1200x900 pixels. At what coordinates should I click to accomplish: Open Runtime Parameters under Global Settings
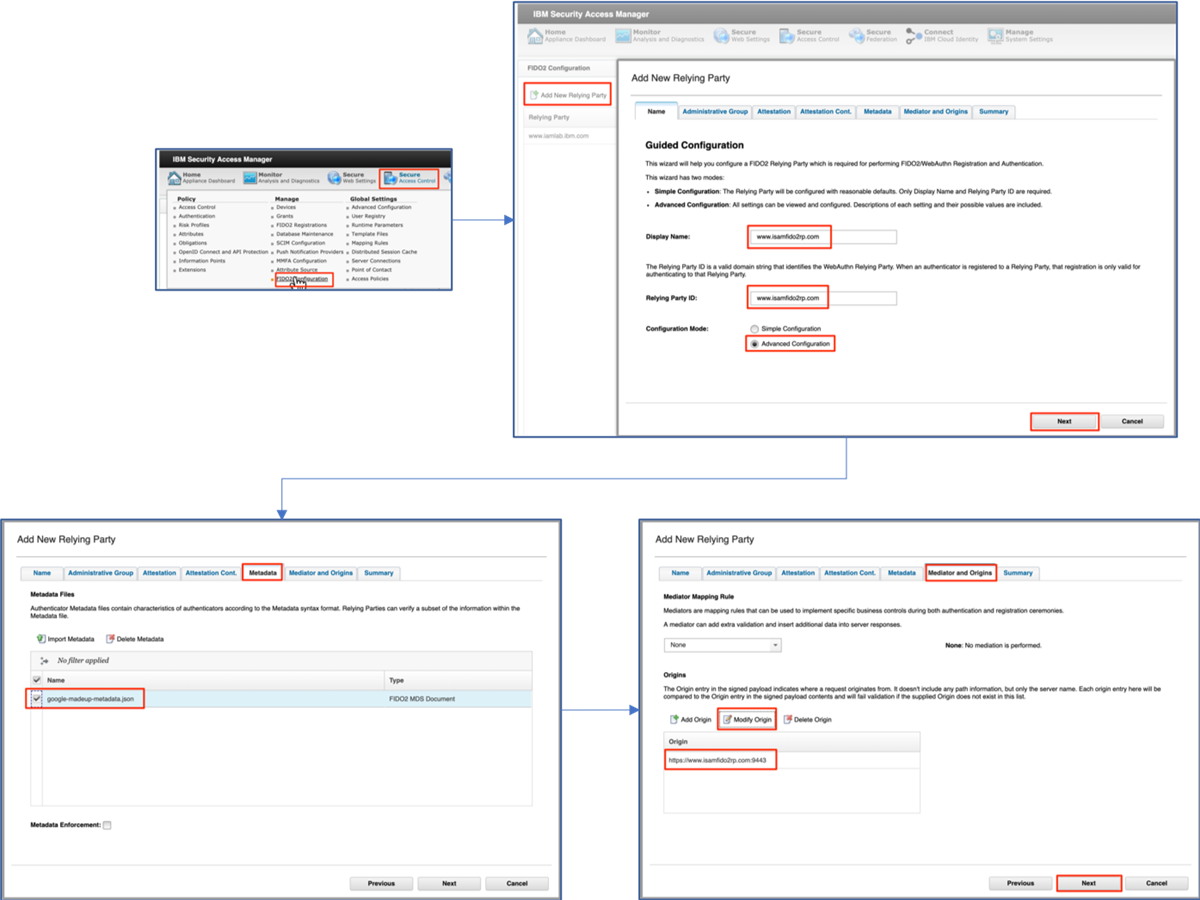tap(377, 225)
